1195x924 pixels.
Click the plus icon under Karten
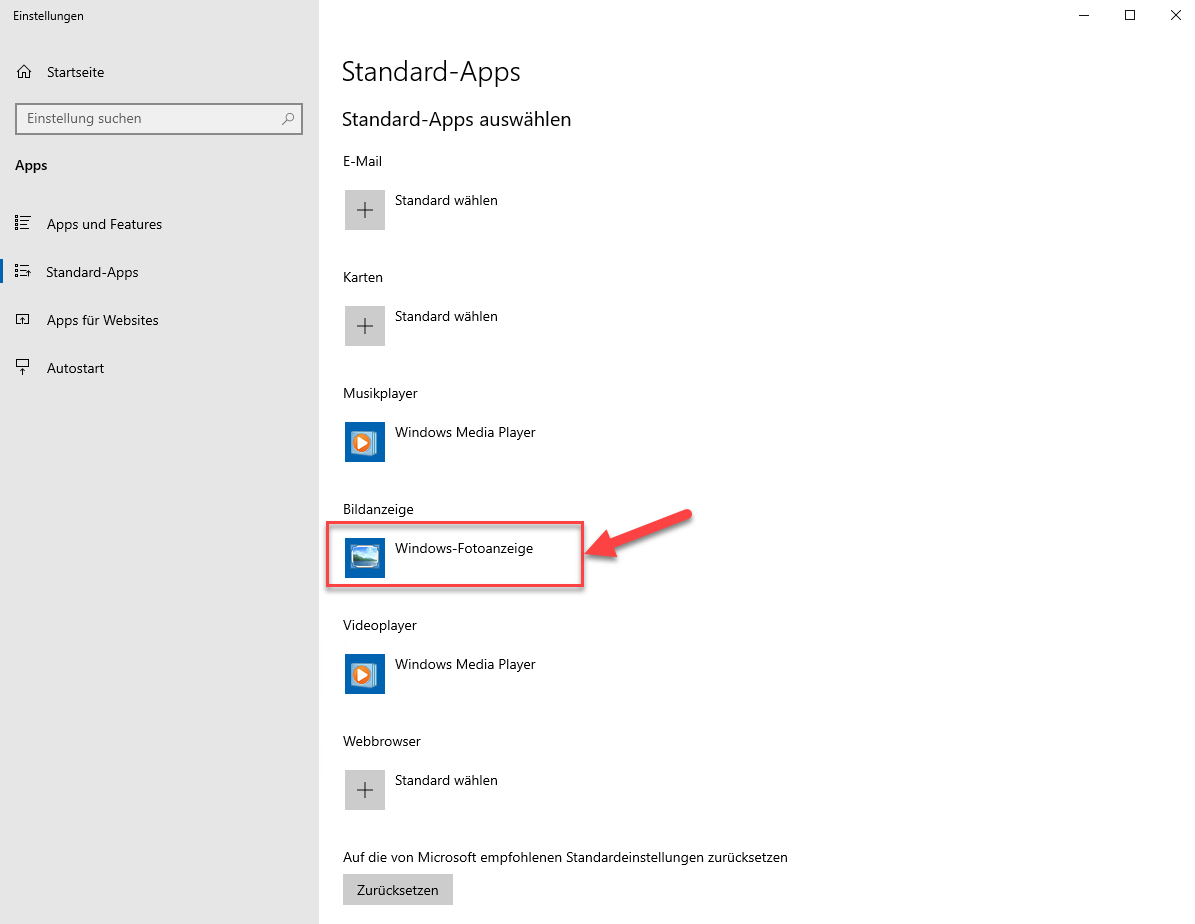click(365, 326)
